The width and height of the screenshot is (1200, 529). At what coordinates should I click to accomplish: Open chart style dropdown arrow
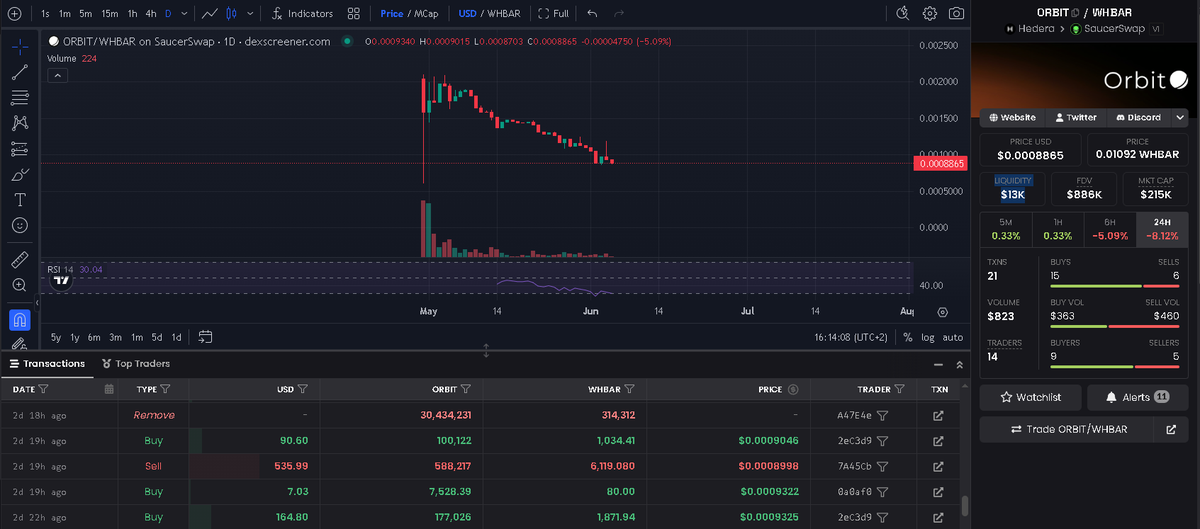point(250,14)
